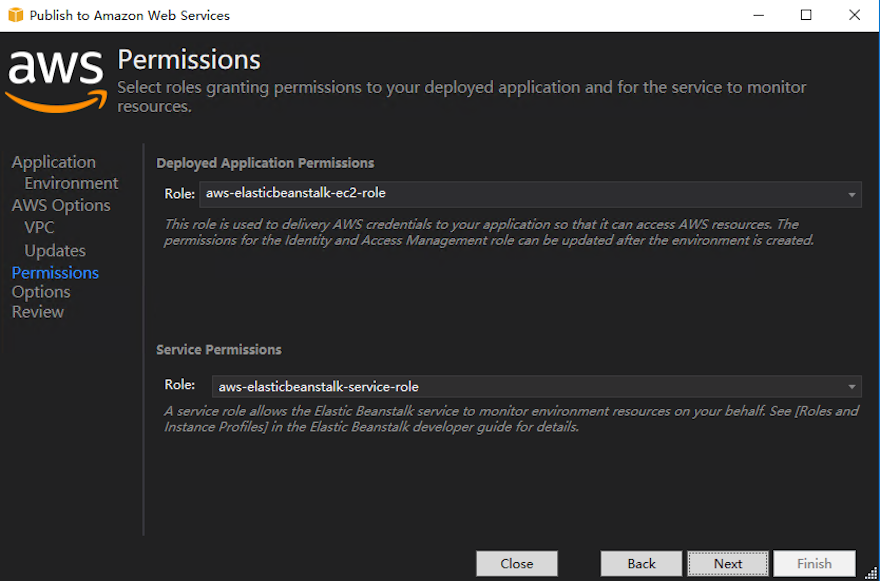Click the 'This role is used to delivery' description
This screenshot has height=581, width=880.
[x=489, y=232]
